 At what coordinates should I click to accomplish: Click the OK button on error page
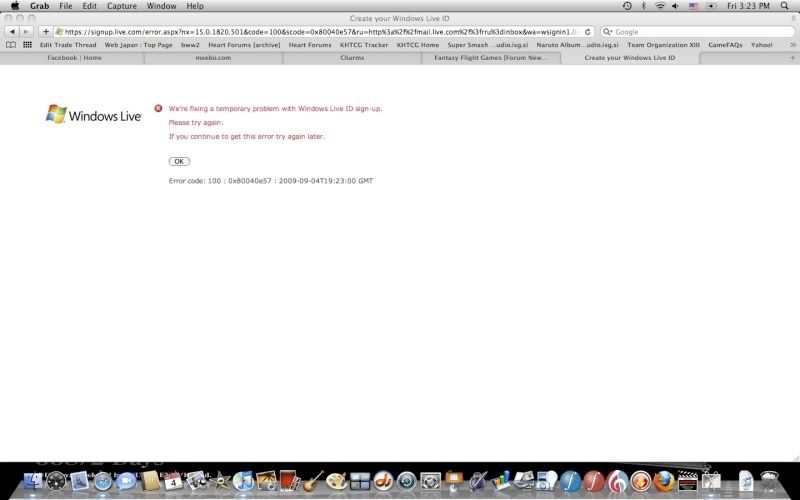click(179, 161)
